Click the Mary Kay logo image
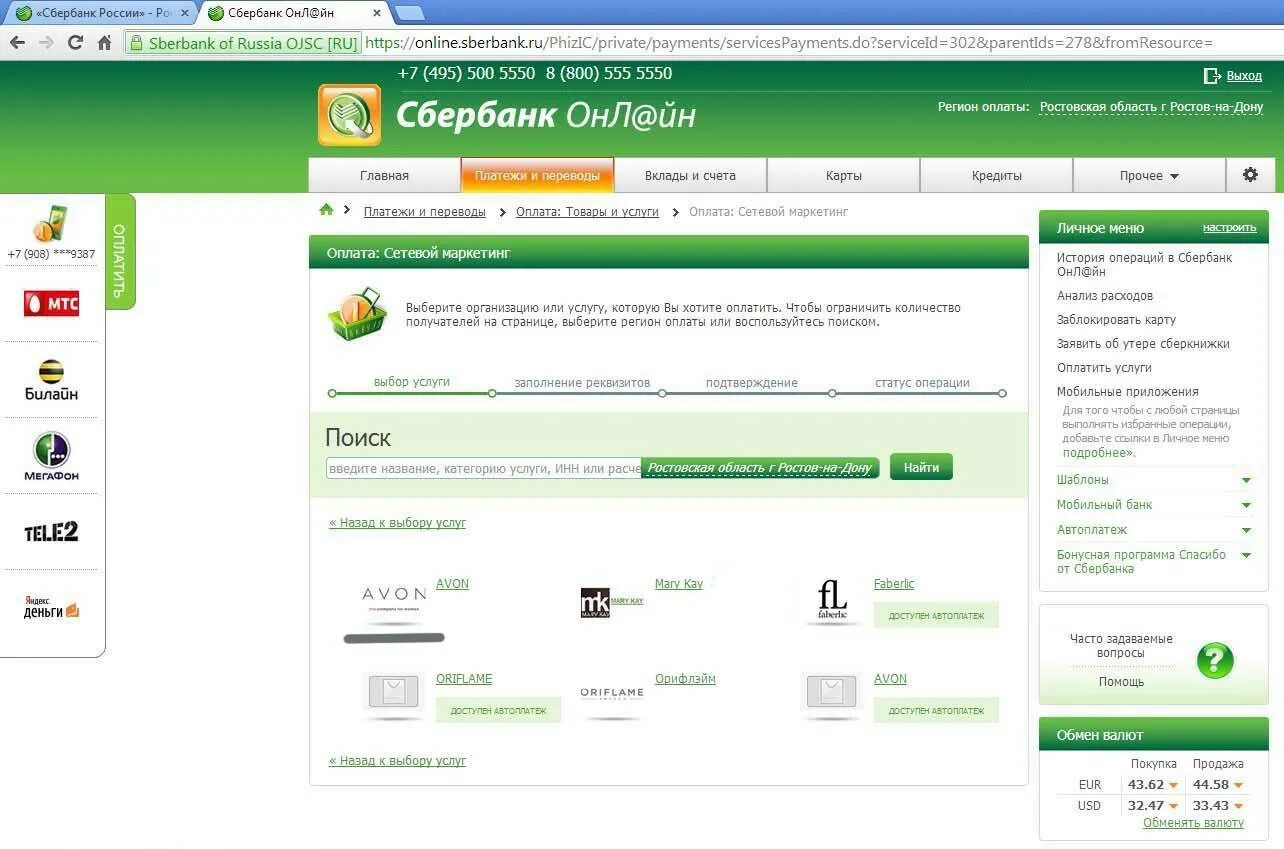This screenshot has height=849, width=1284. (612, 602)
